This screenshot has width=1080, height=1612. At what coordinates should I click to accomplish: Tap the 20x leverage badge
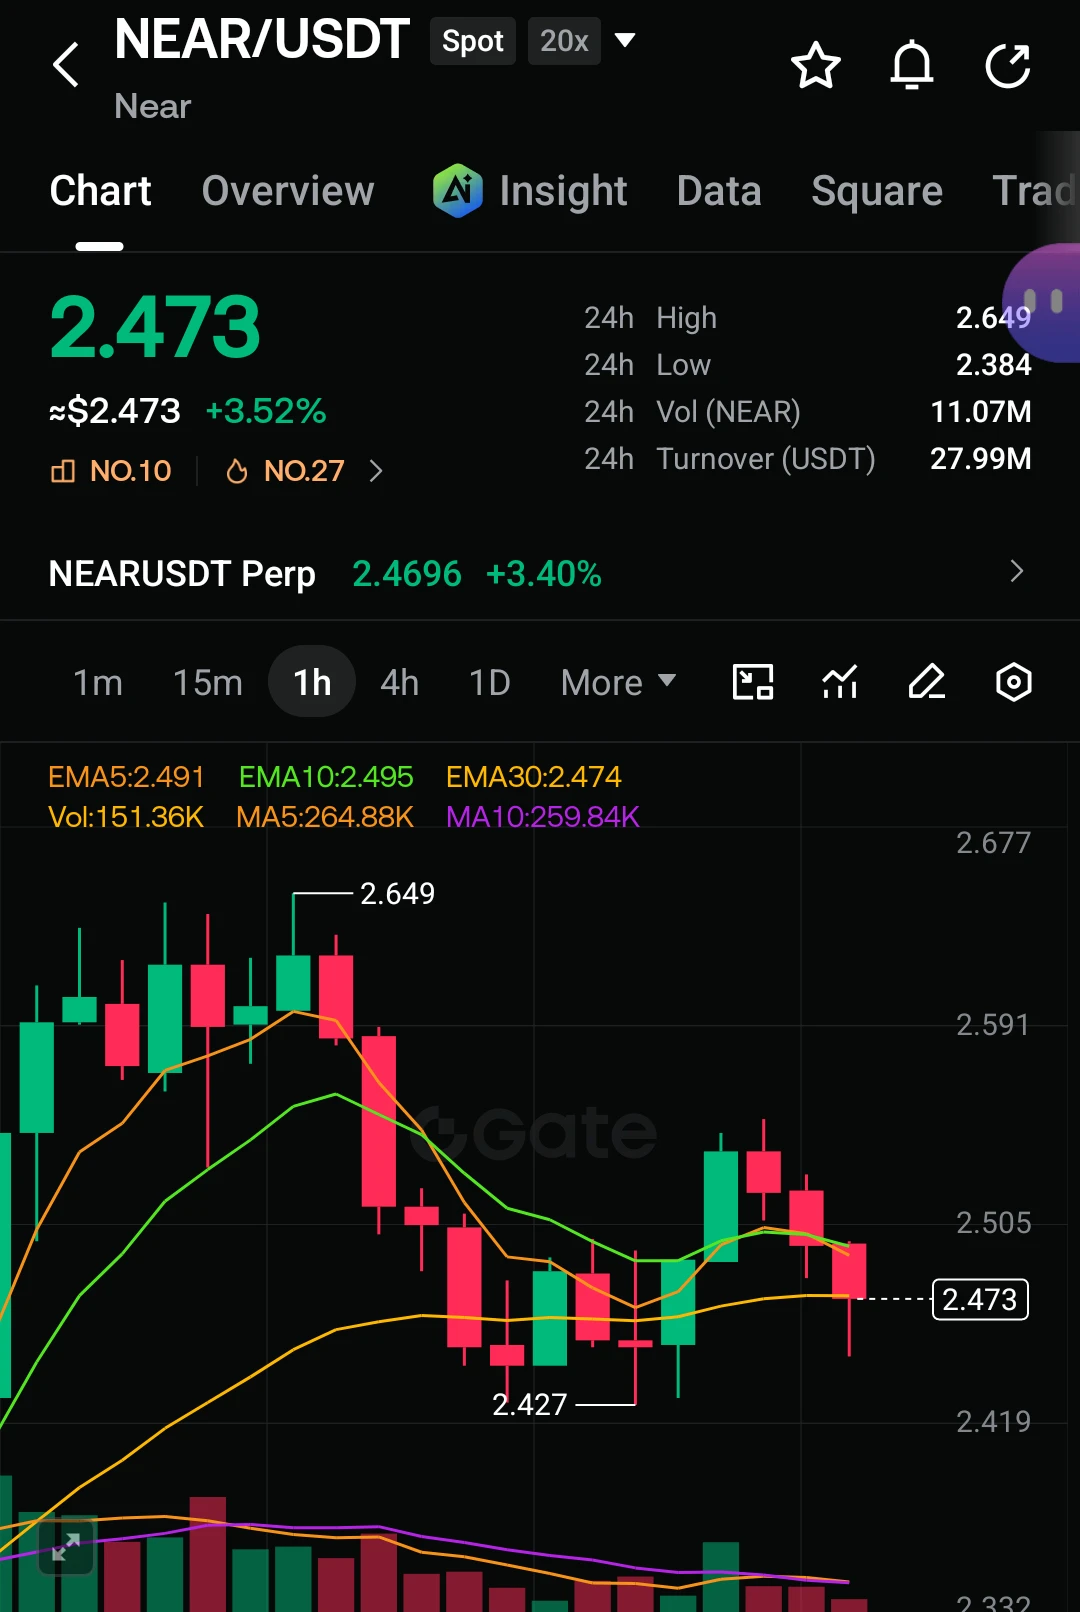tap(564, 41)
